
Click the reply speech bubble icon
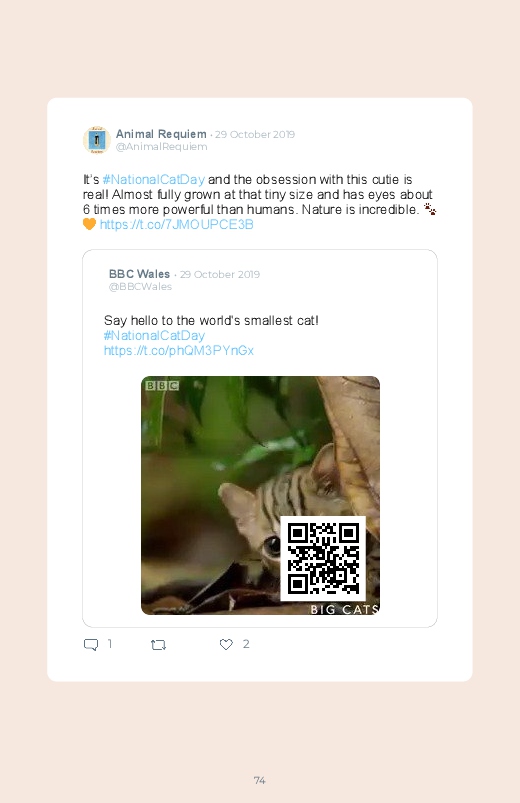pos(91,645)
